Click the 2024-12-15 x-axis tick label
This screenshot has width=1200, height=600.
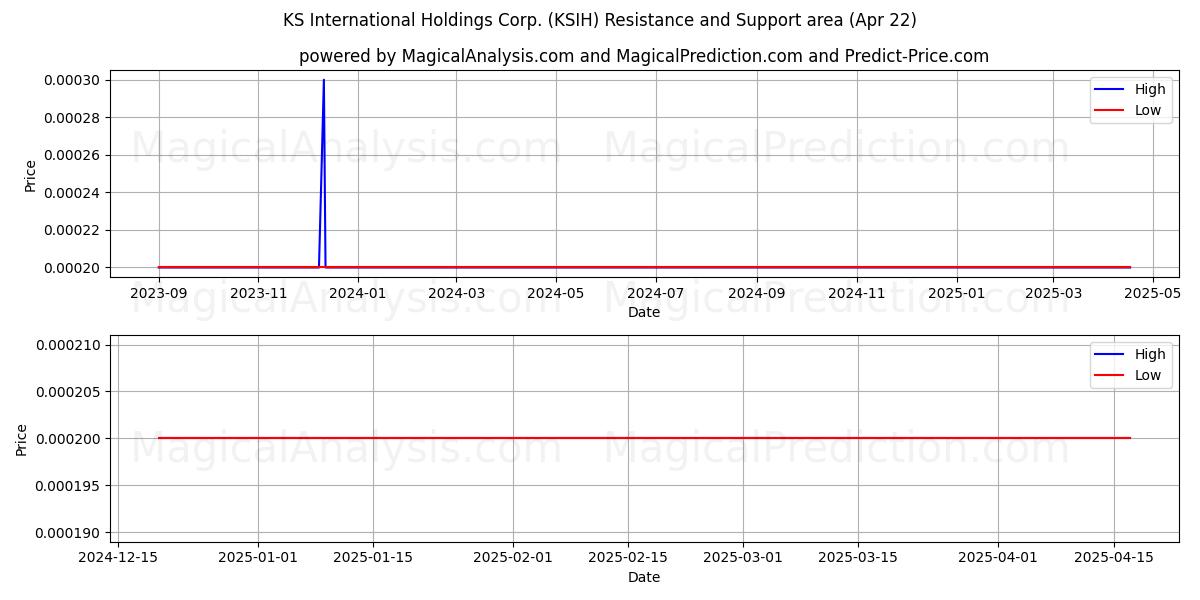118,558
